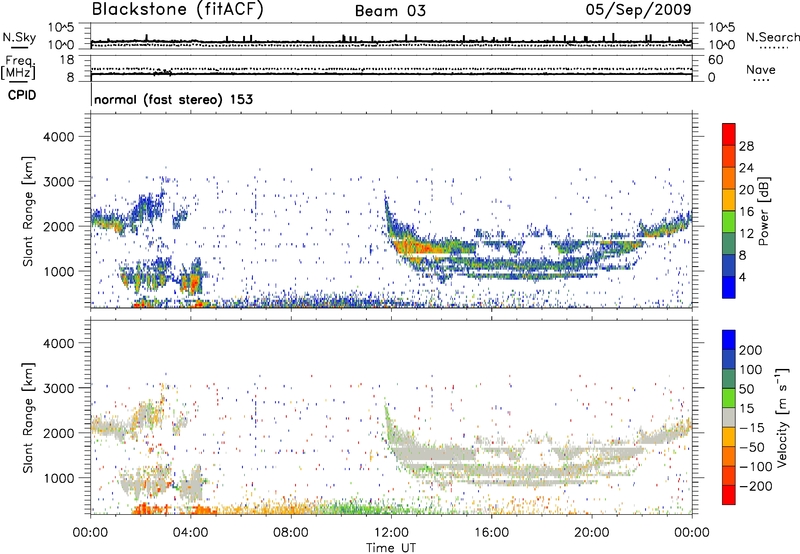The width and height of the screenshot is (800, 554).
Task: Click the 1000 tick on the velocity panel axis
Action: point(58,478)
